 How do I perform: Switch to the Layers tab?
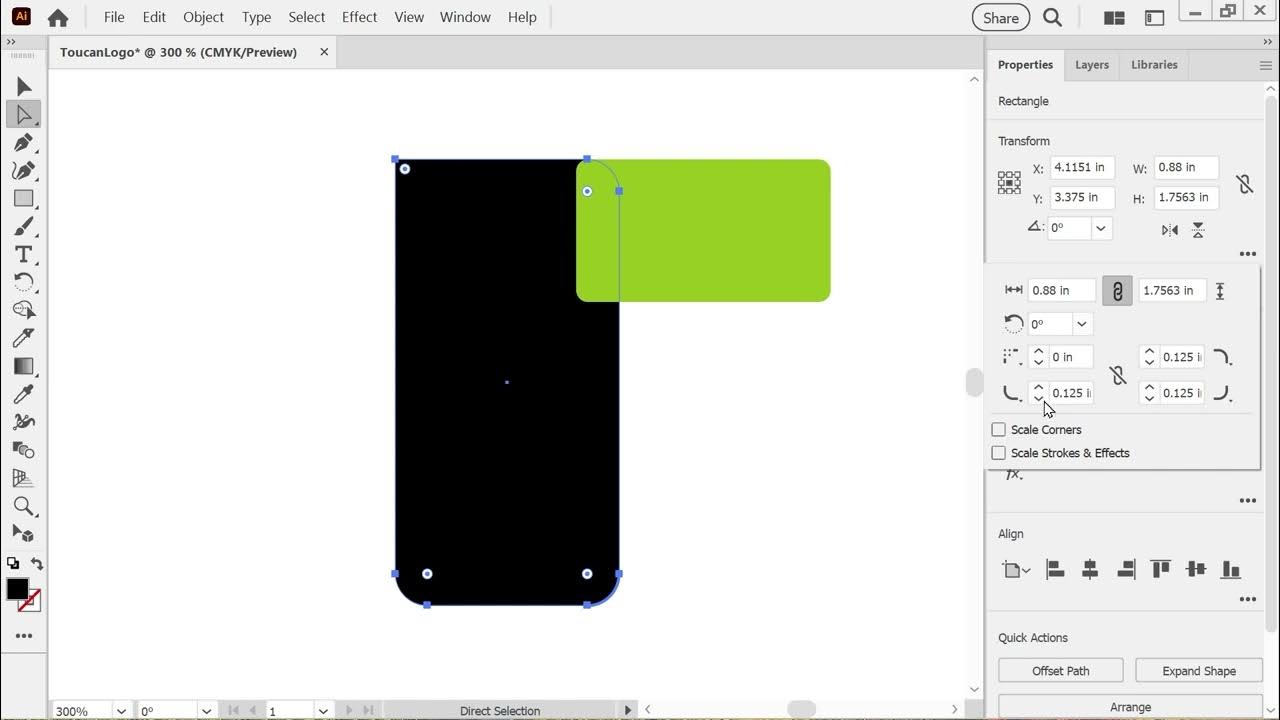[1091, 65]
